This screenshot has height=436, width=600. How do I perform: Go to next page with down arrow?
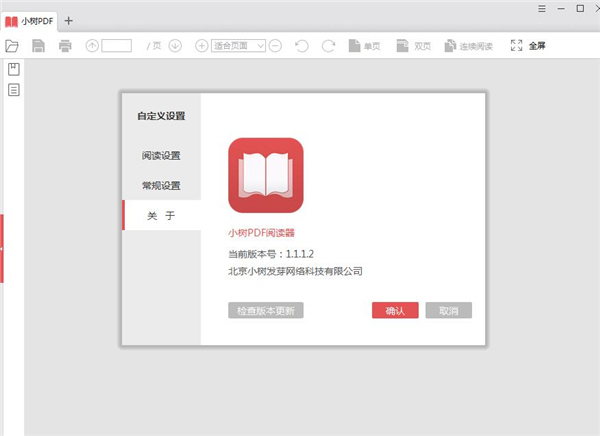tap(175, 46)
